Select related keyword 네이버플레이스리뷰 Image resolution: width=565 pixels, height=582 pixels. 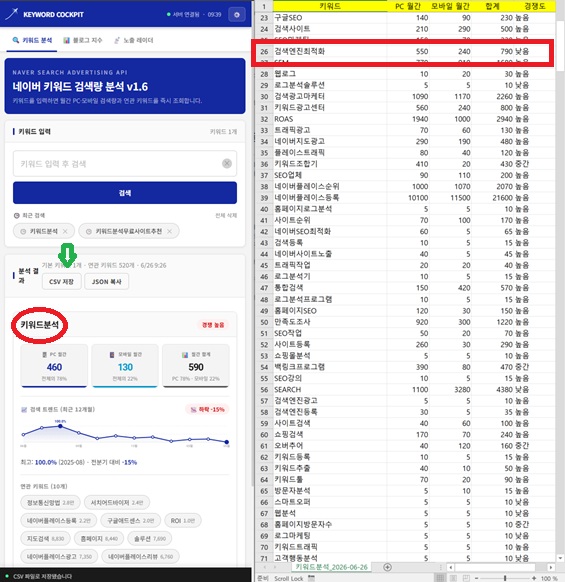(x=140, y=556)
